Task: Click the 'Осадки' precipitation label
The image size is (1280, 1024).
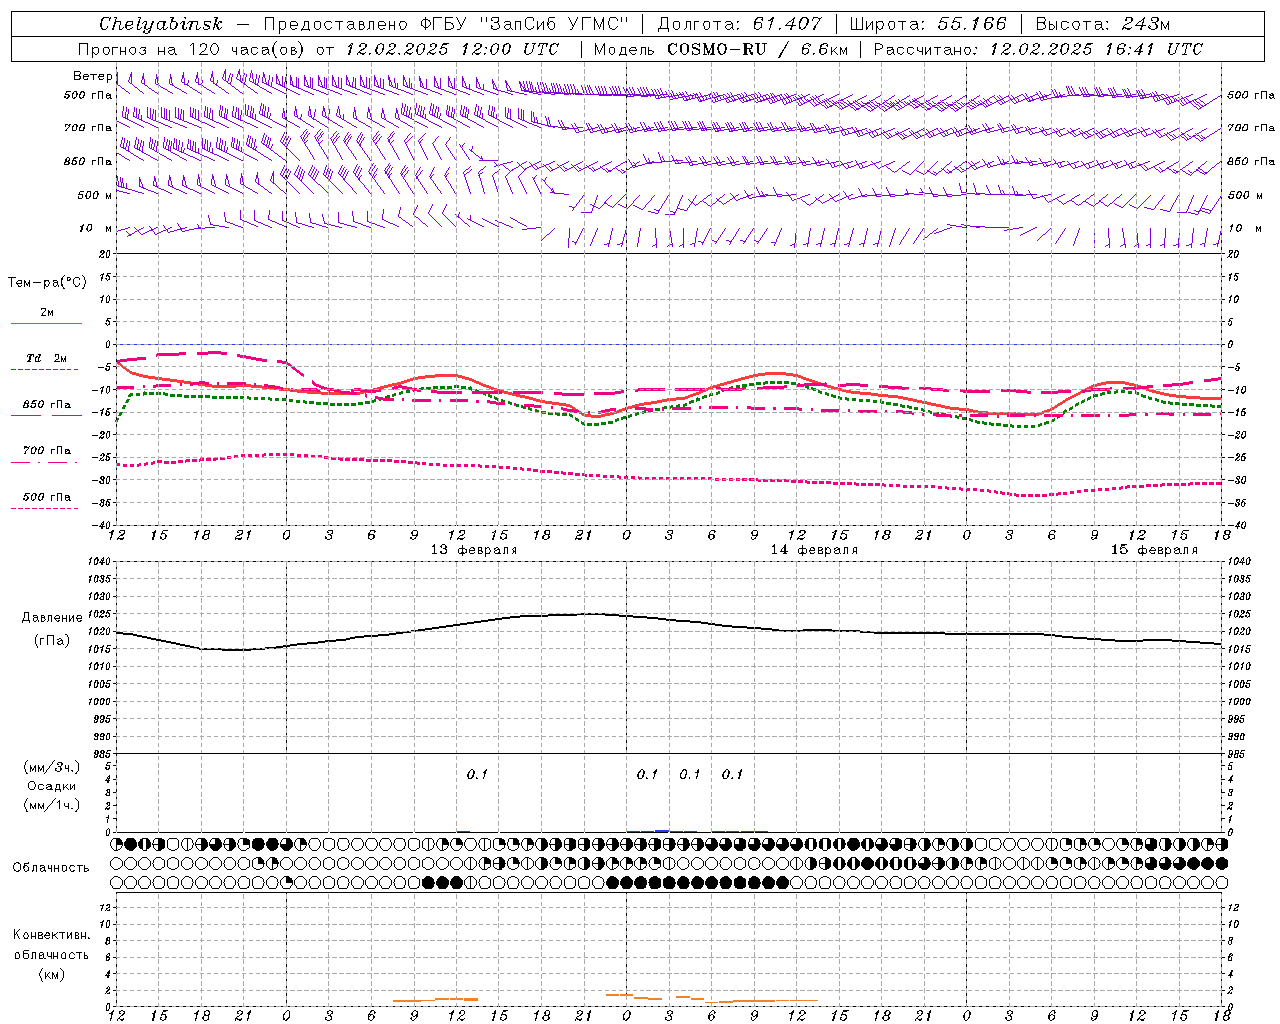Action: tap(52, 786)
